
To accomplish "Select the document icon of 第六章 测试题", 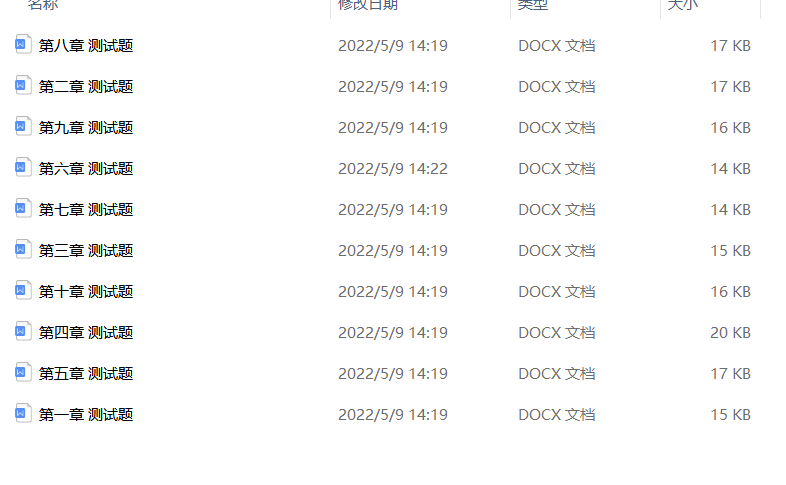I will pos(24,167).
